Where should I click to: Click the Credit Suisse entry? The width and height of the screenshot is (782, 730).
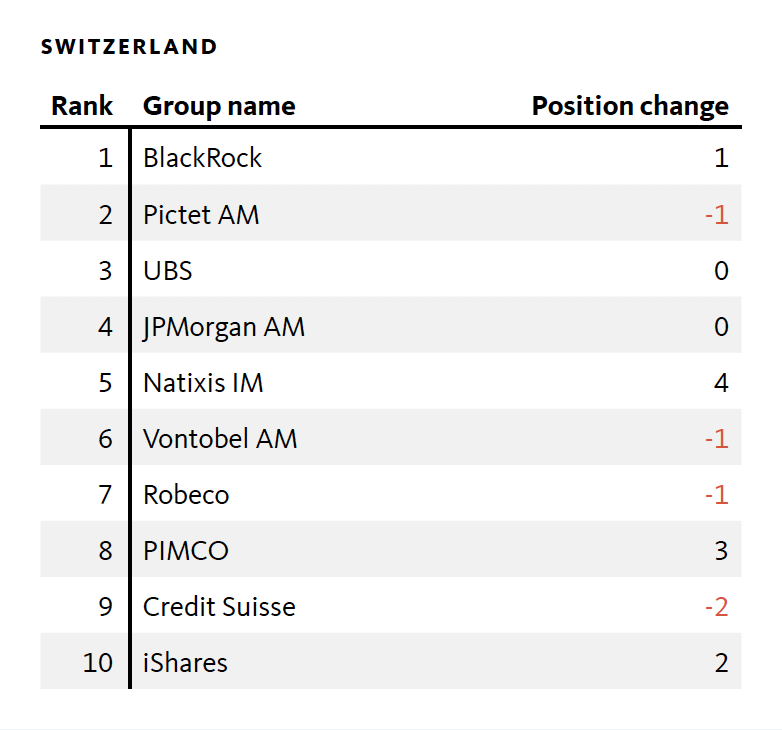tap(219, 606)
